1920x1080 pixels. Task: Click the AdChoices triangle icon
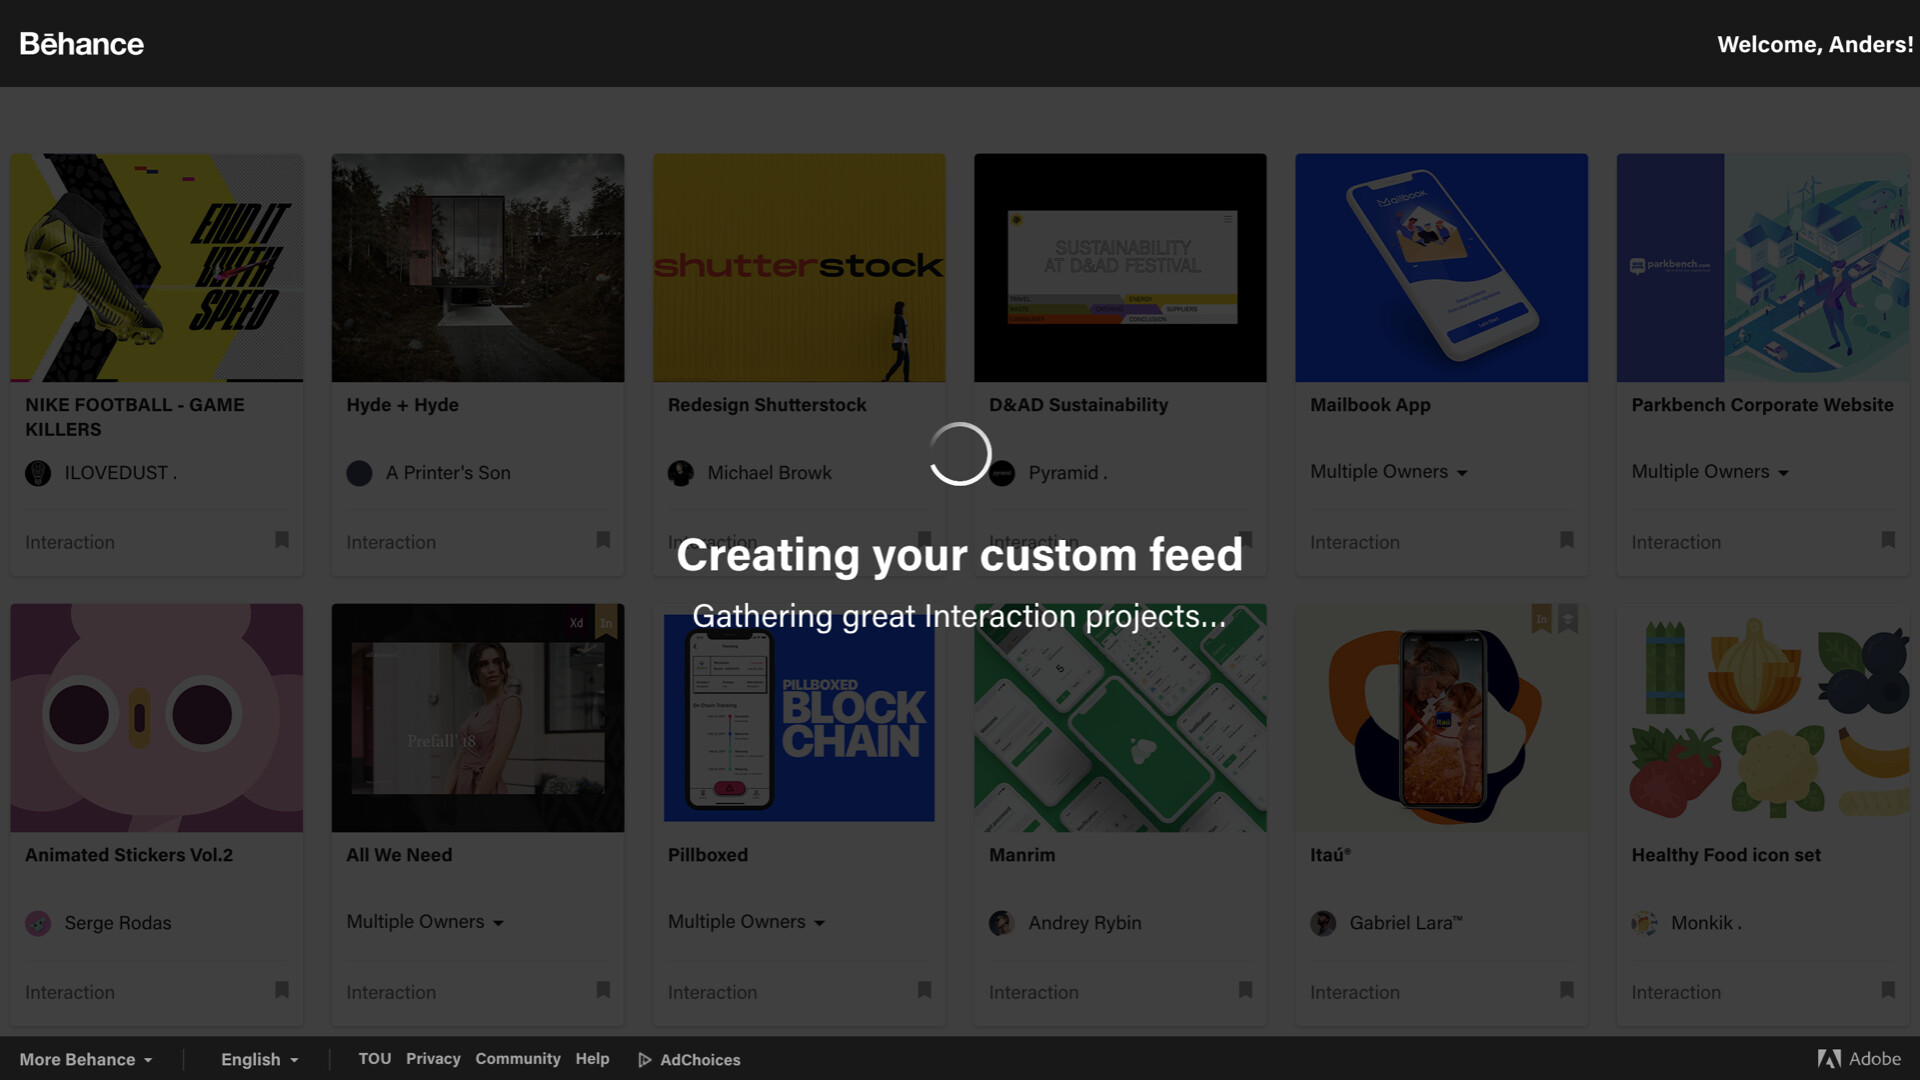645,1060
